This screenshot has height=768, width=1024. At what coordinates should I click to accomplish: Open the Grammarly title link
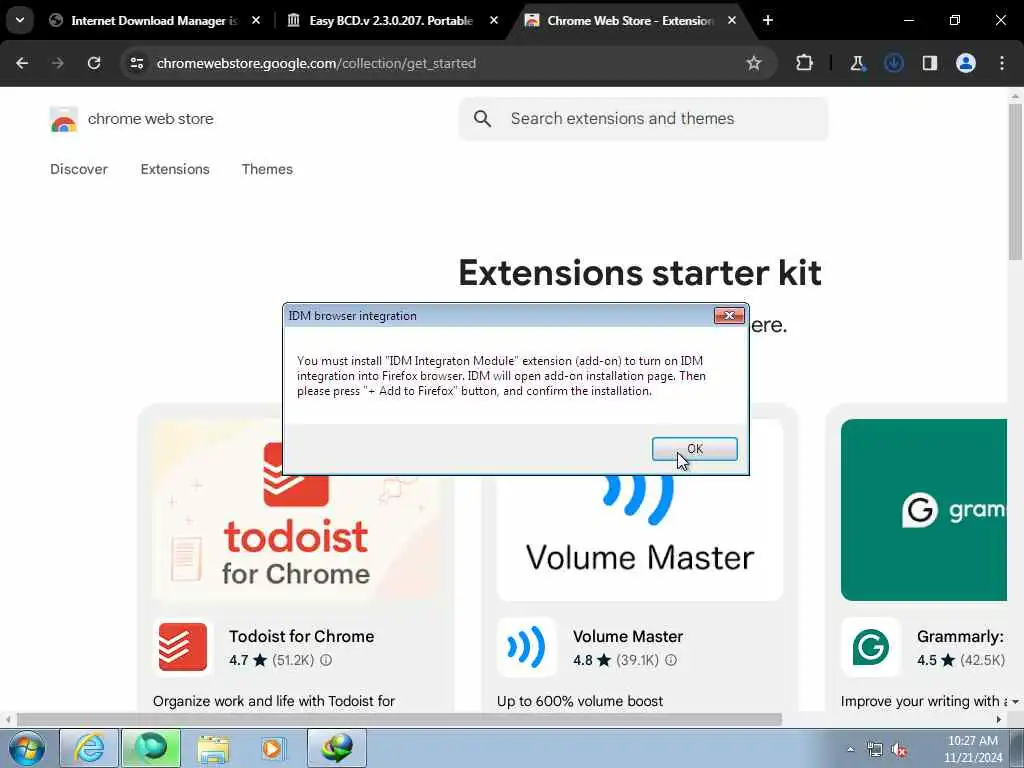coord(960,637)
